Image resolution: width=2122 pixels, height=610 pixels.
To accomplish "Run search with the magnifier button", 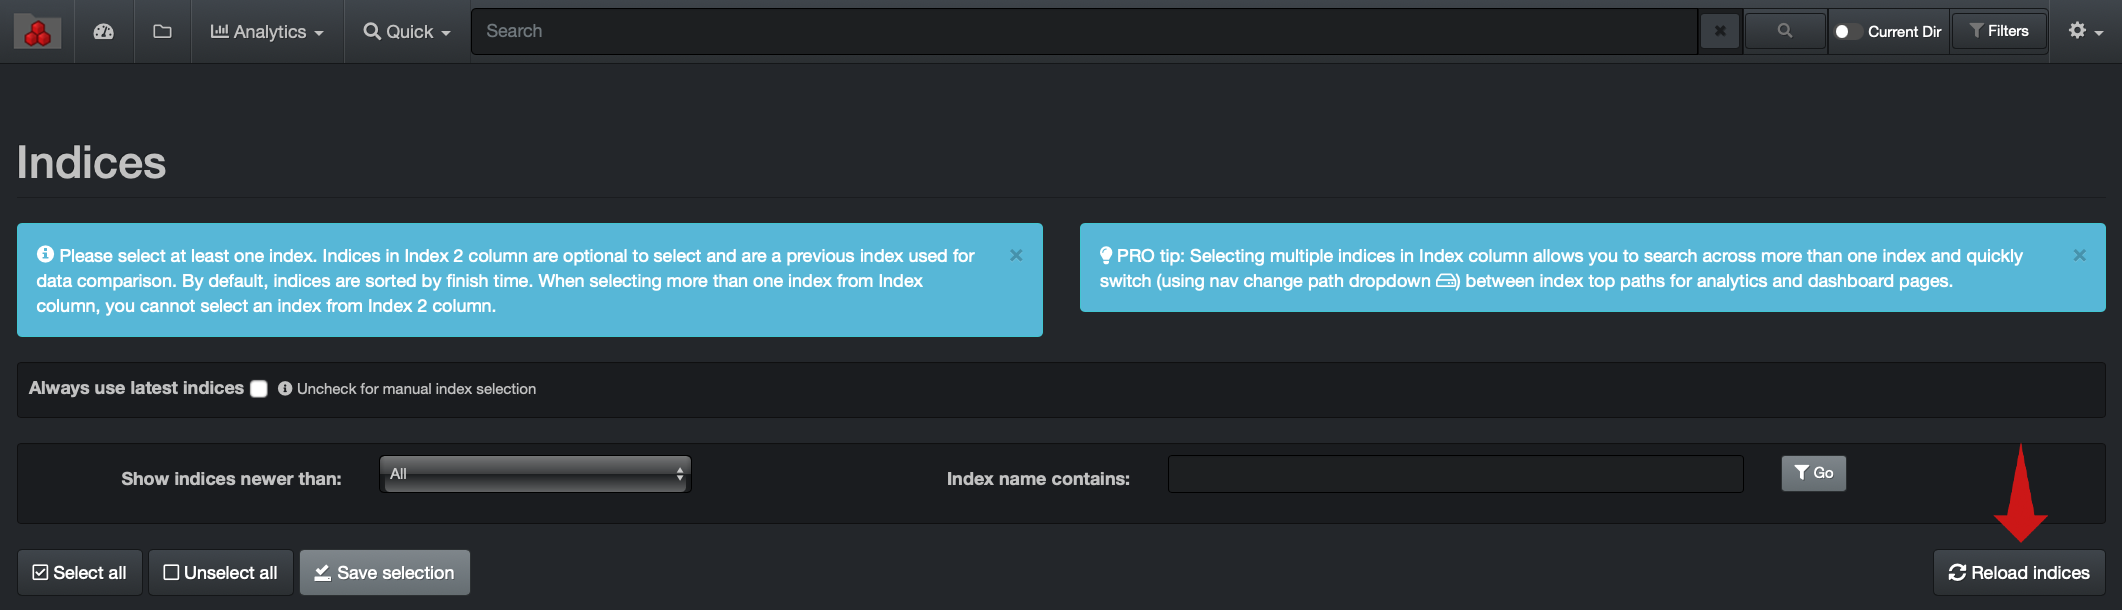I will (1784, 31).
